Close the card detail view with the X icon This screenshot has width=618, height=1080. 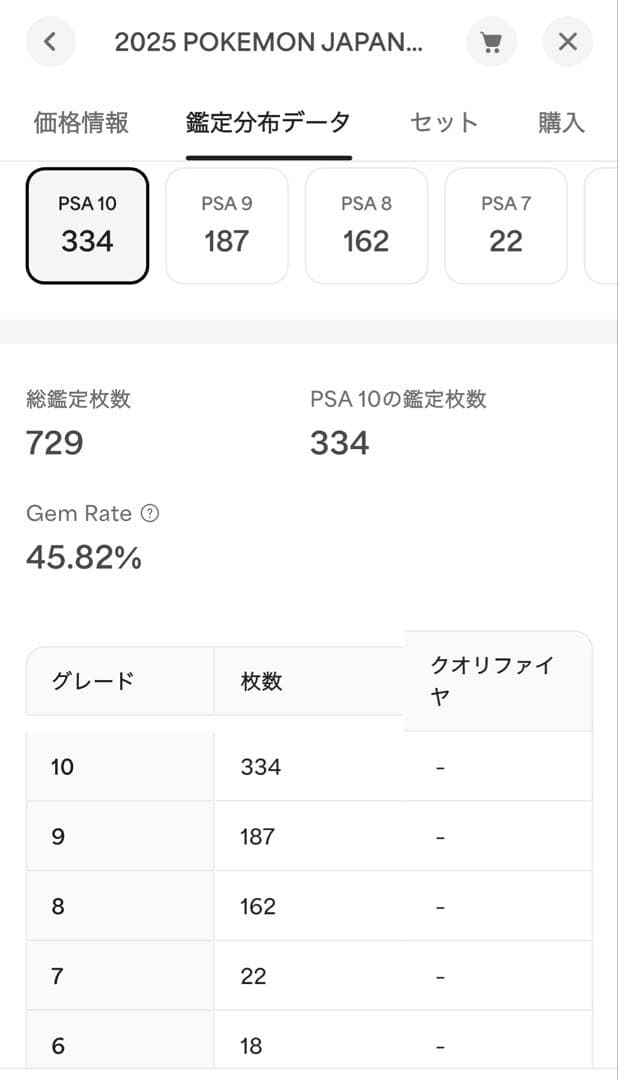tap(568, 42)
